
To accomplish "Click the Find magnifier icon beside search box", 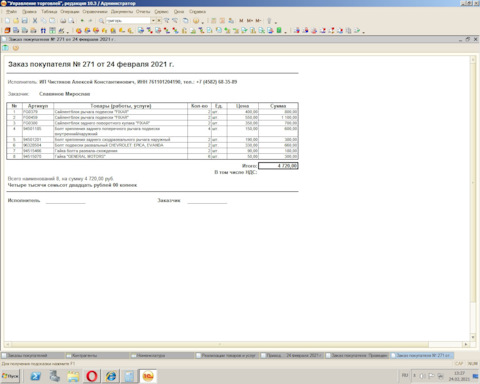I will click(101, 21).
